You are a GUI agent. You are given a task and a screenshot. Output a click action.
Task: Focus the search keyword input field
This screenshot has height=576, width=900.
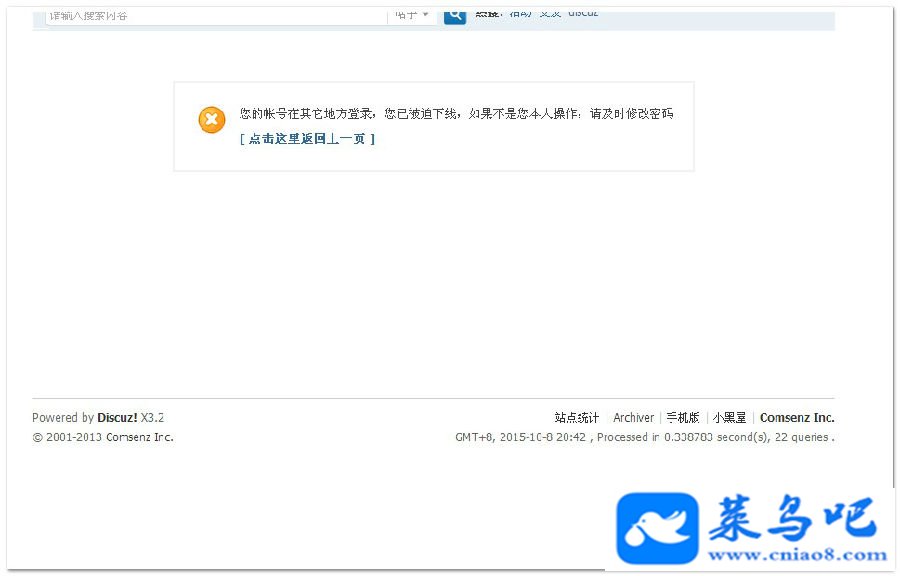click(x=217, y=15)
